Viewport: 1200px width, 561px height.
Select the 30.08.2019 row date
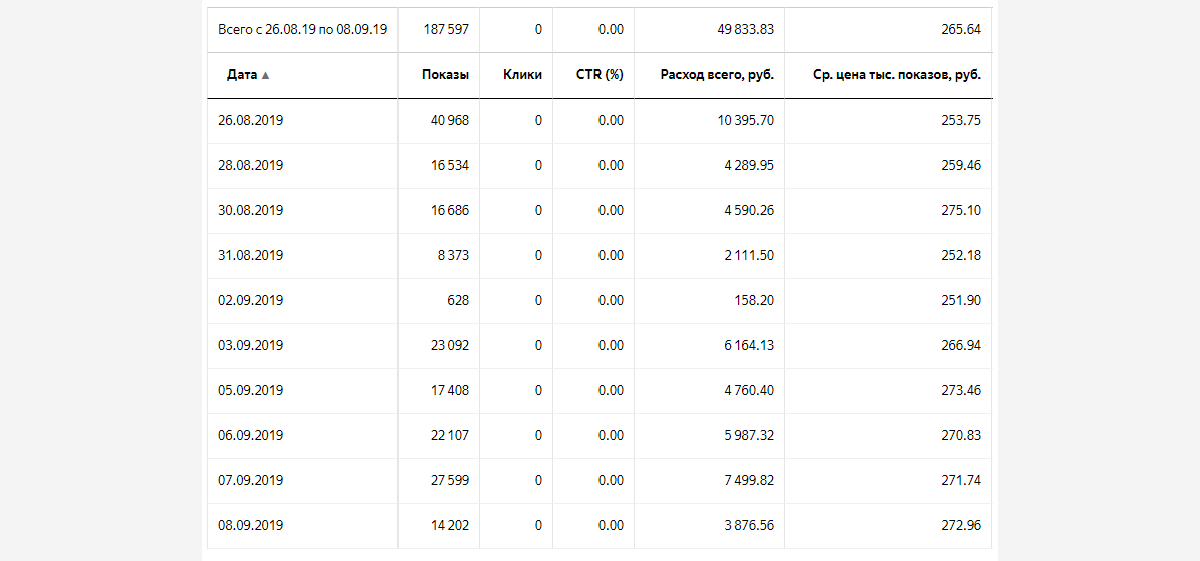click(x=250, y=210)
